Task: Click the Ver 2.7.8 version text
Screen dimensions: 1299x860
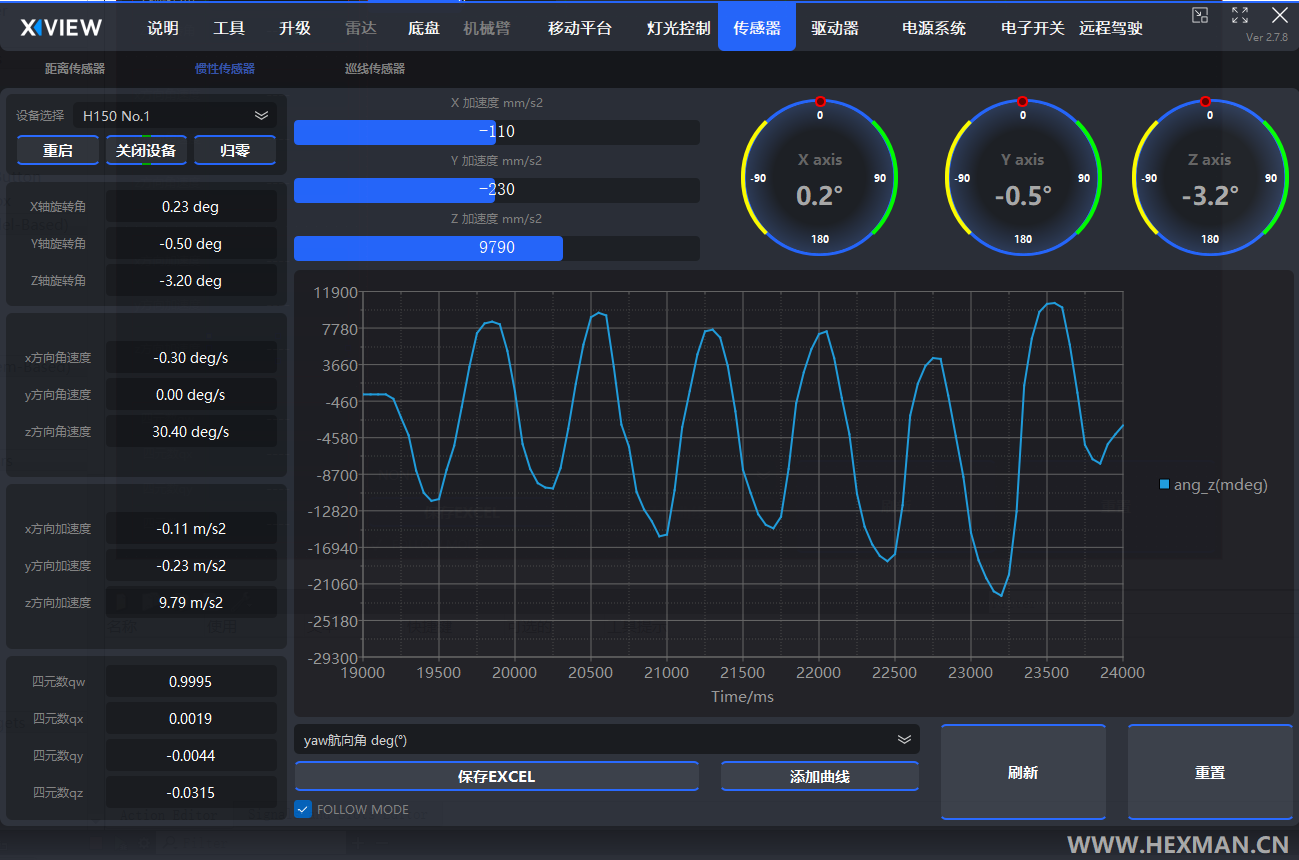Action: 1267,37
